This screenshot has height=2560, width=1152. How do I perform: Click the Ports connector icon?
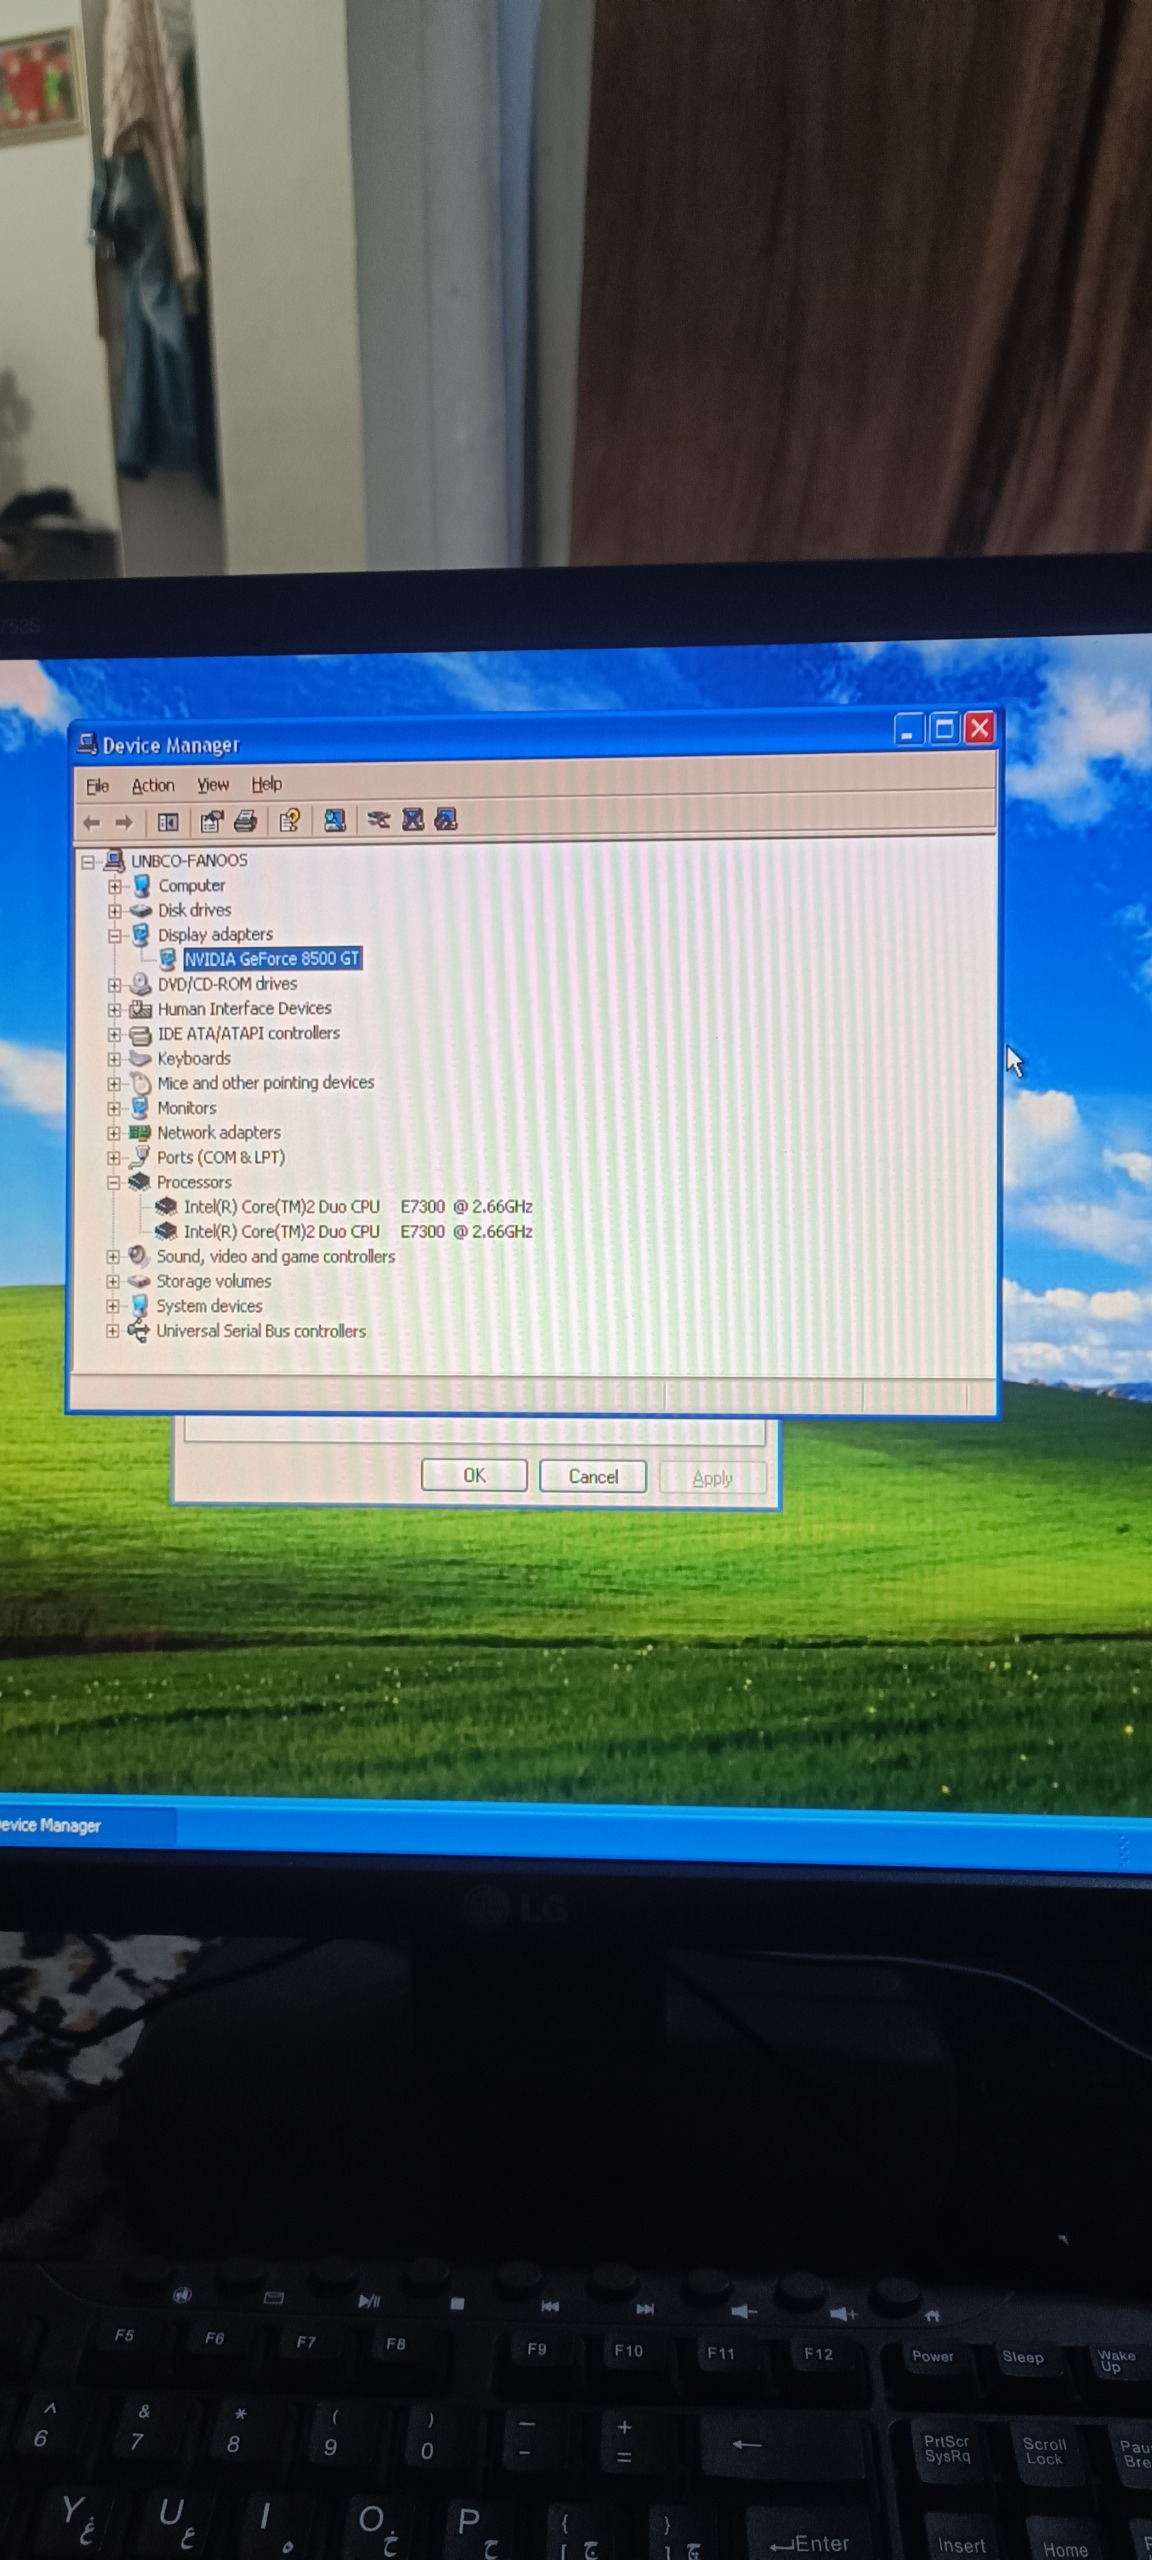click(x=140, y=1157)
